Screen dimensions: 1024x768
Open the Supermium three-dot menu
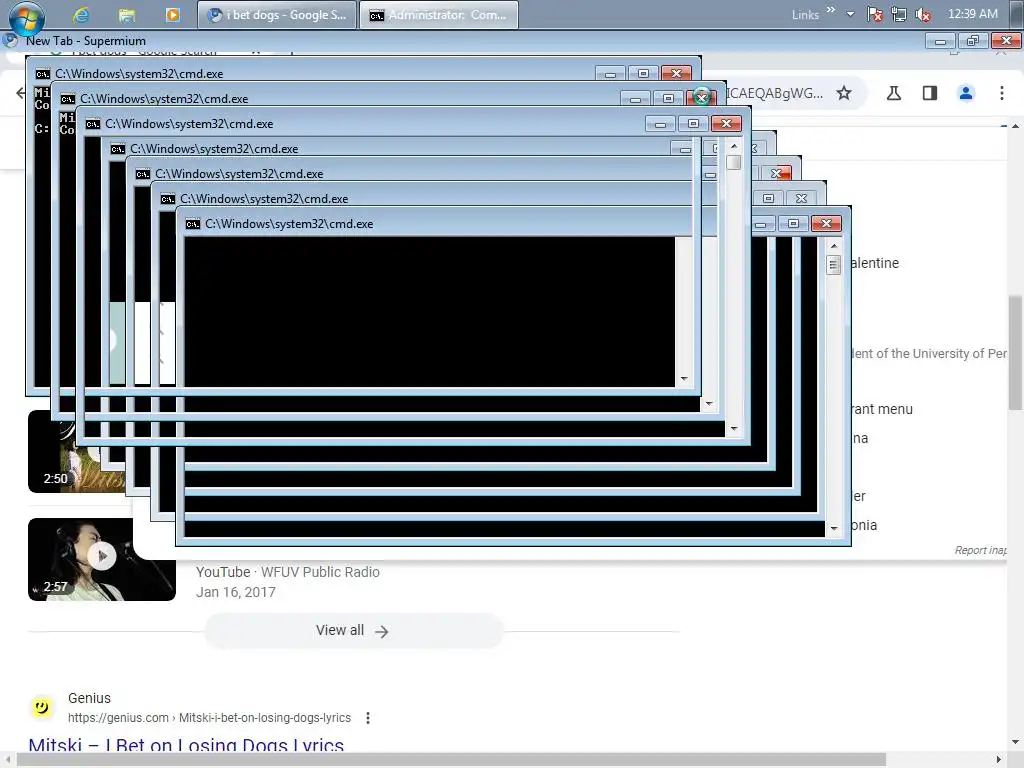[x=1002, y=93]
